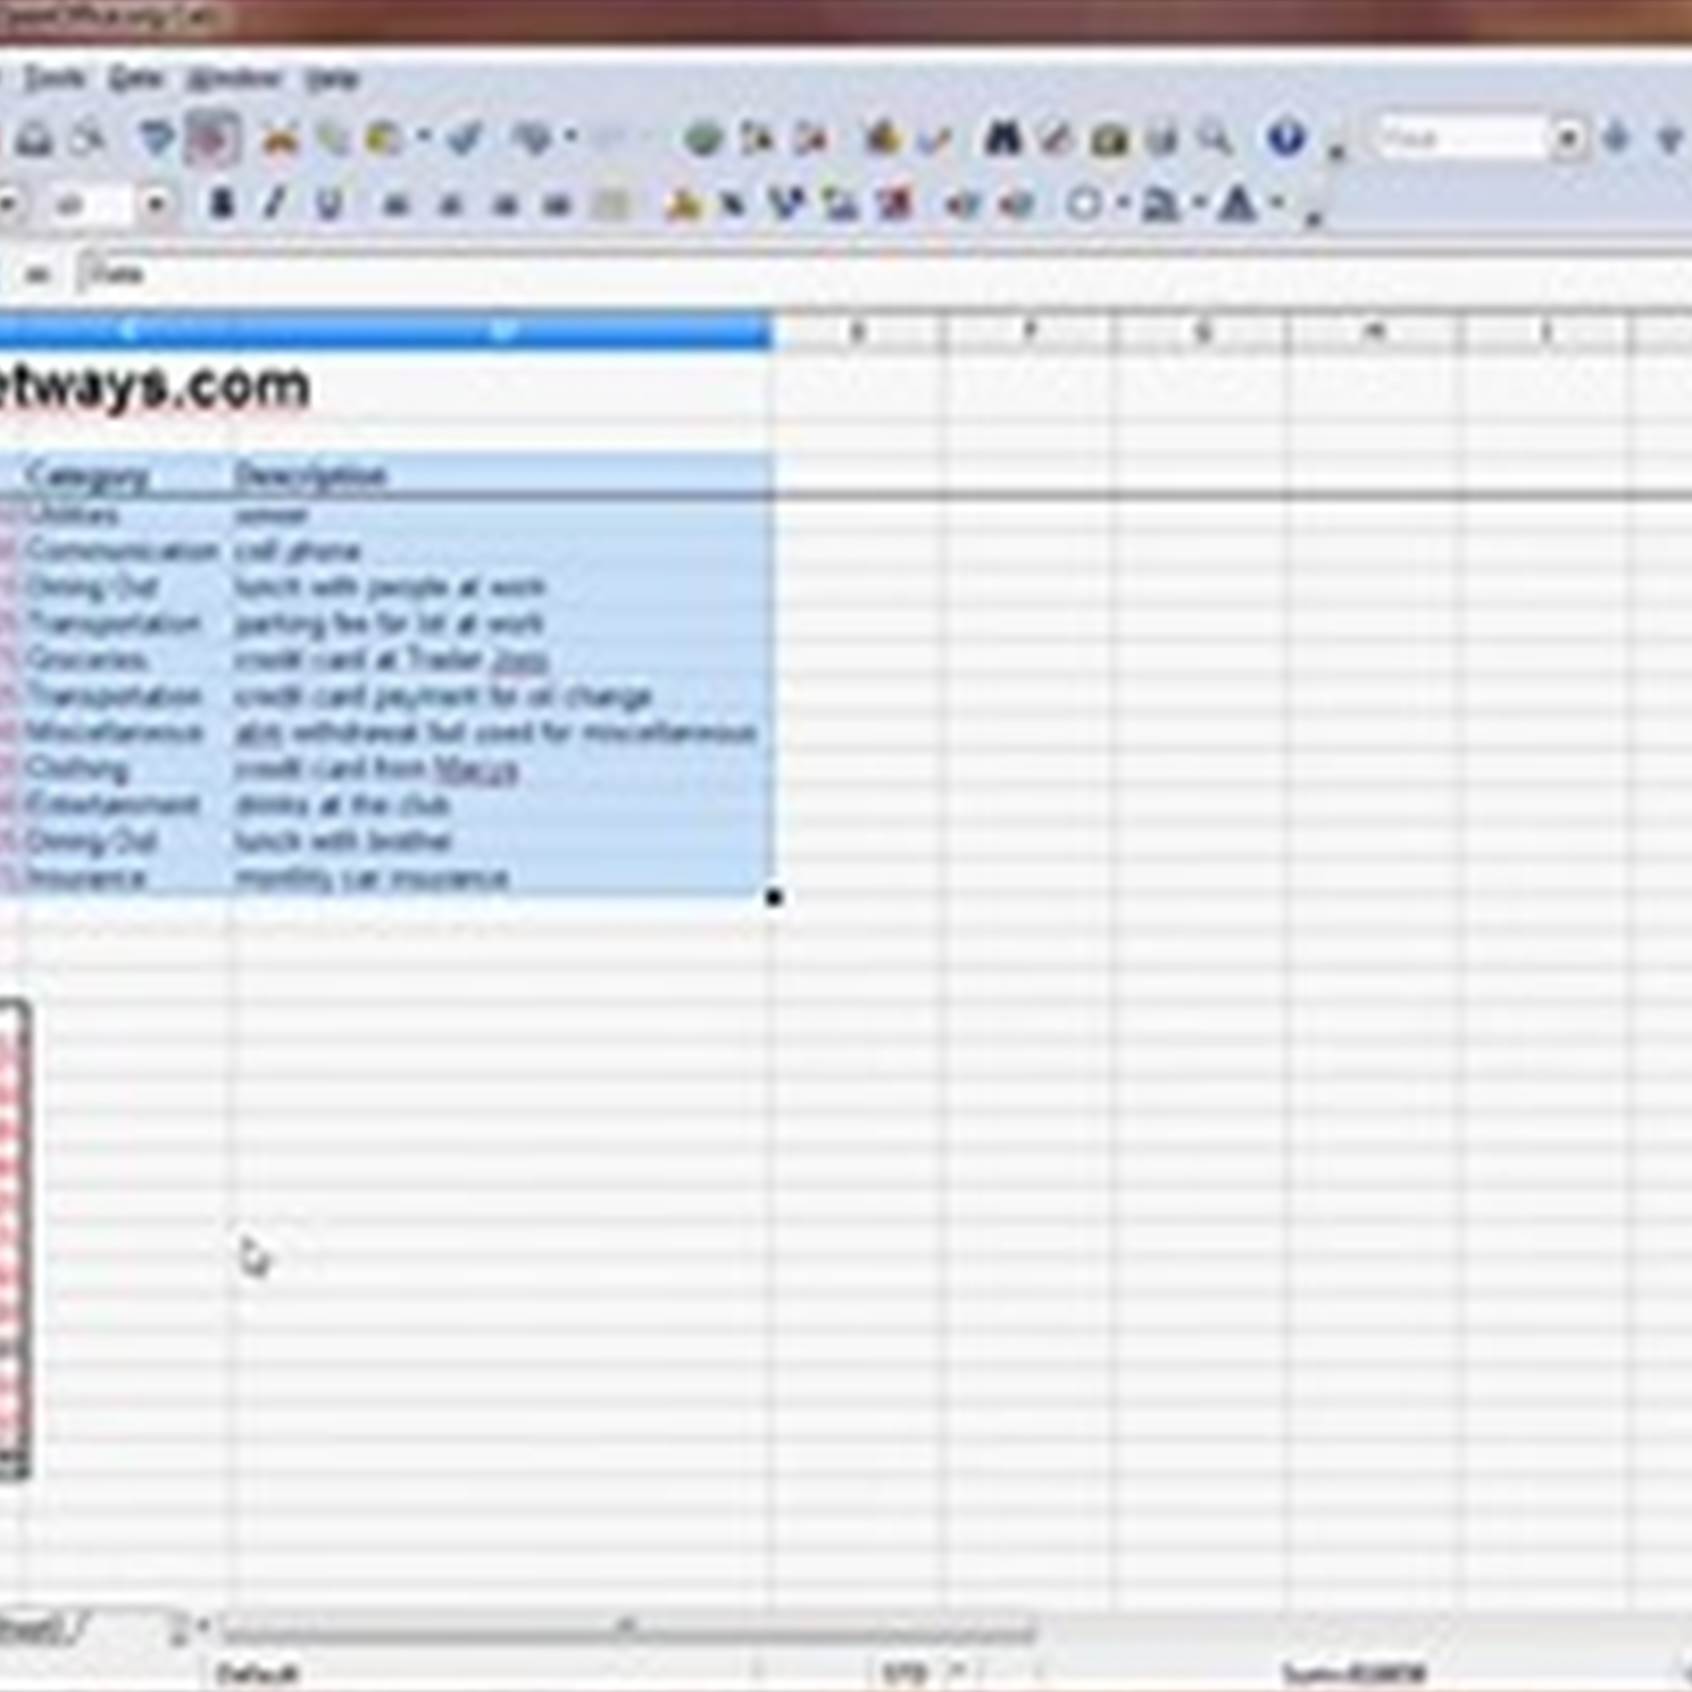Insert a Hyperlink using the globe icon

[704, 139]
